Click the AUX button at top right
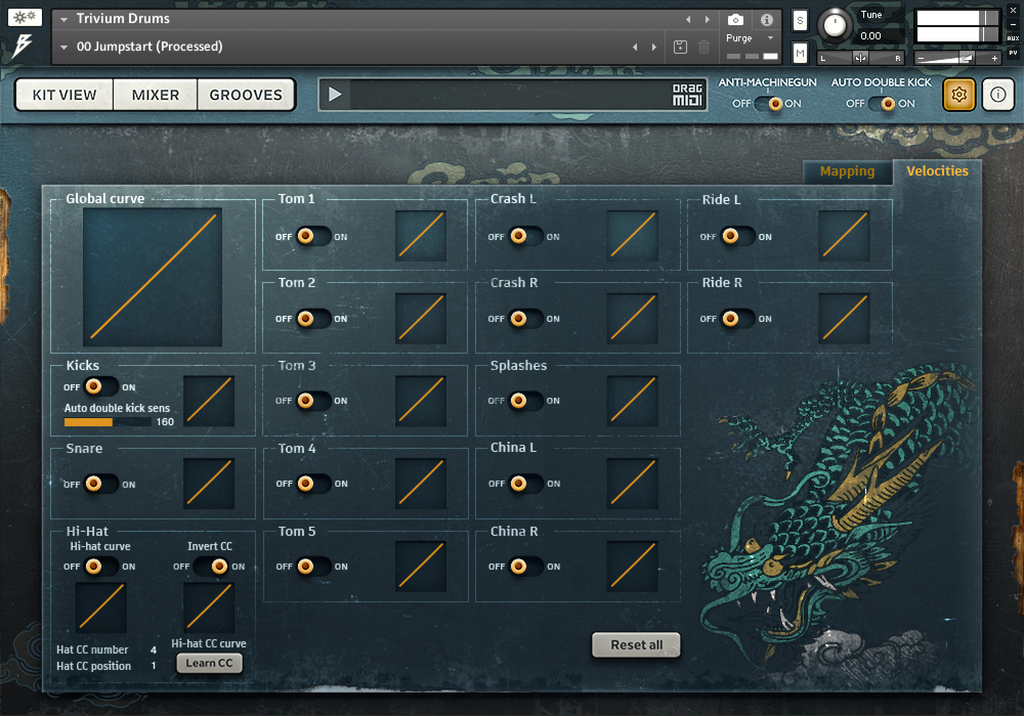1024x716 pixels. click(1013, 39)
